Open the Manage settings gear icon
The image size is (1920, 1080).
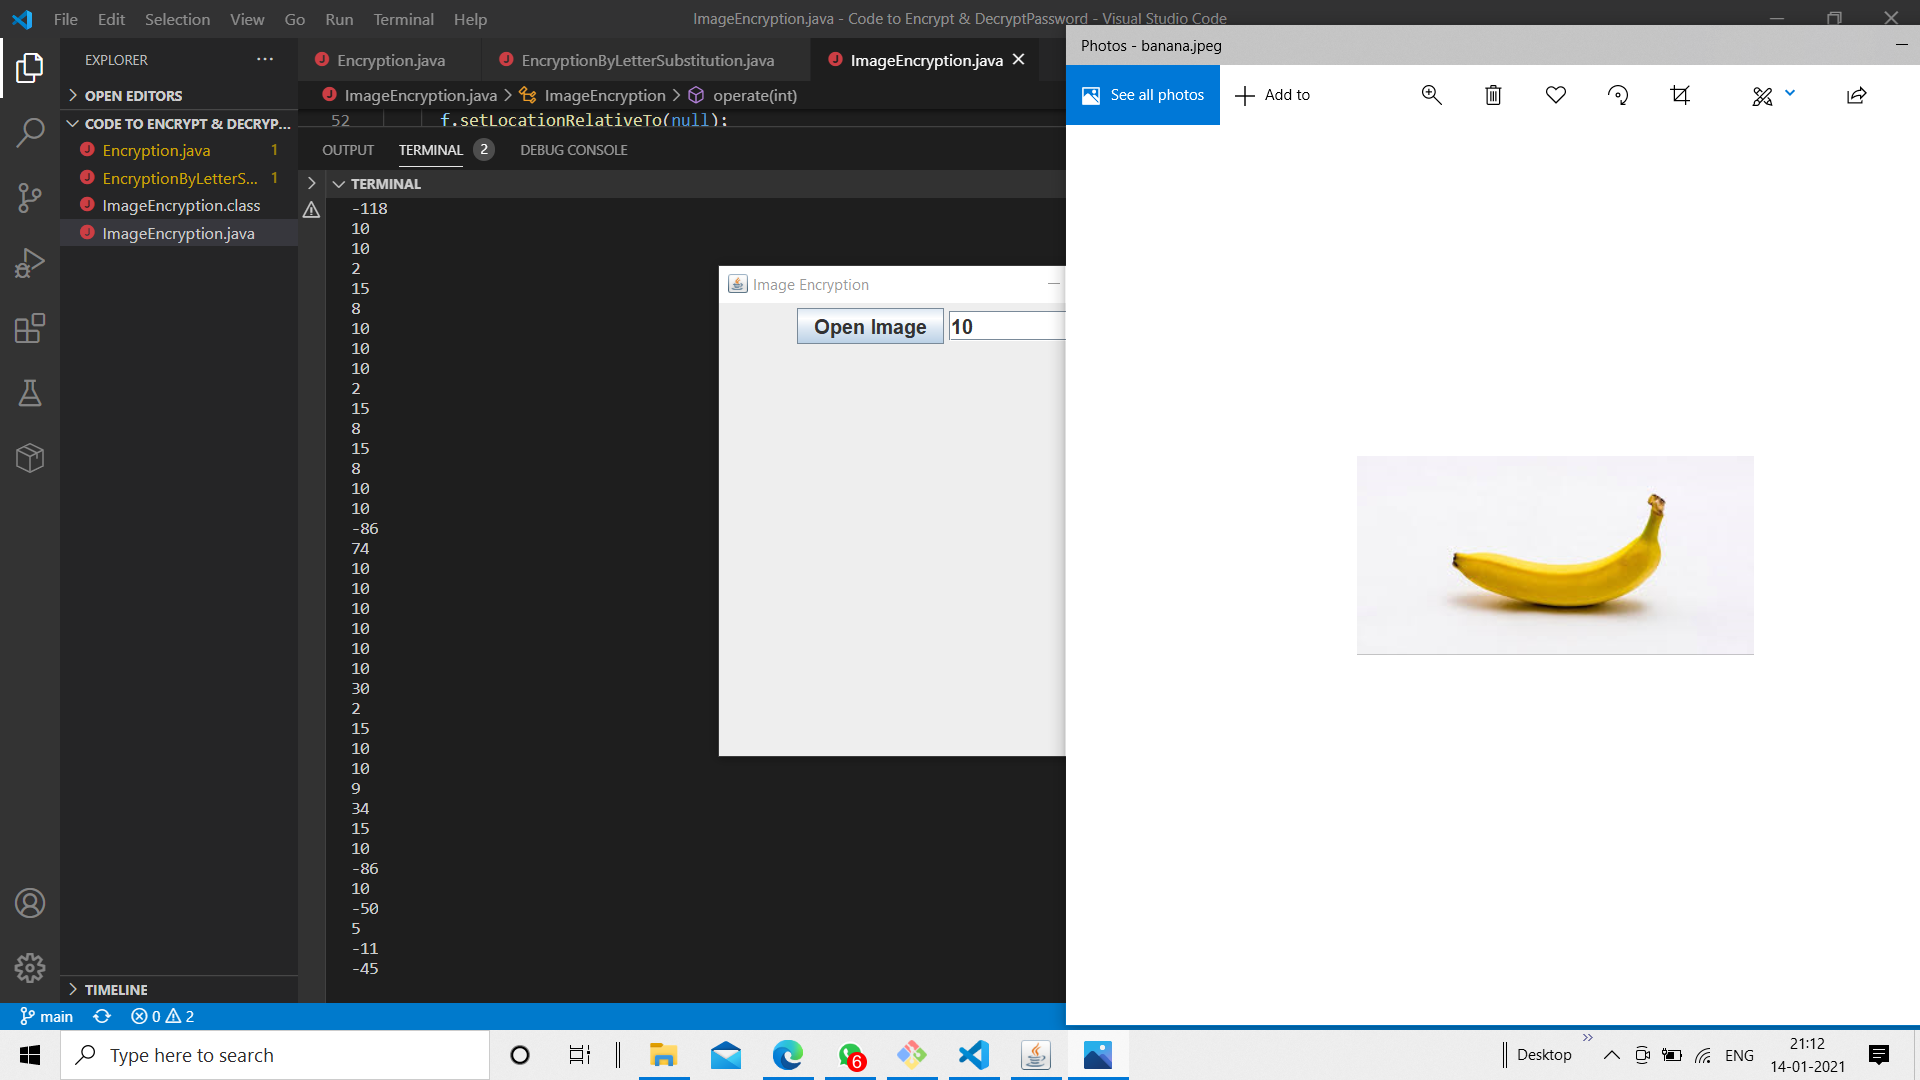pos(30,967)
